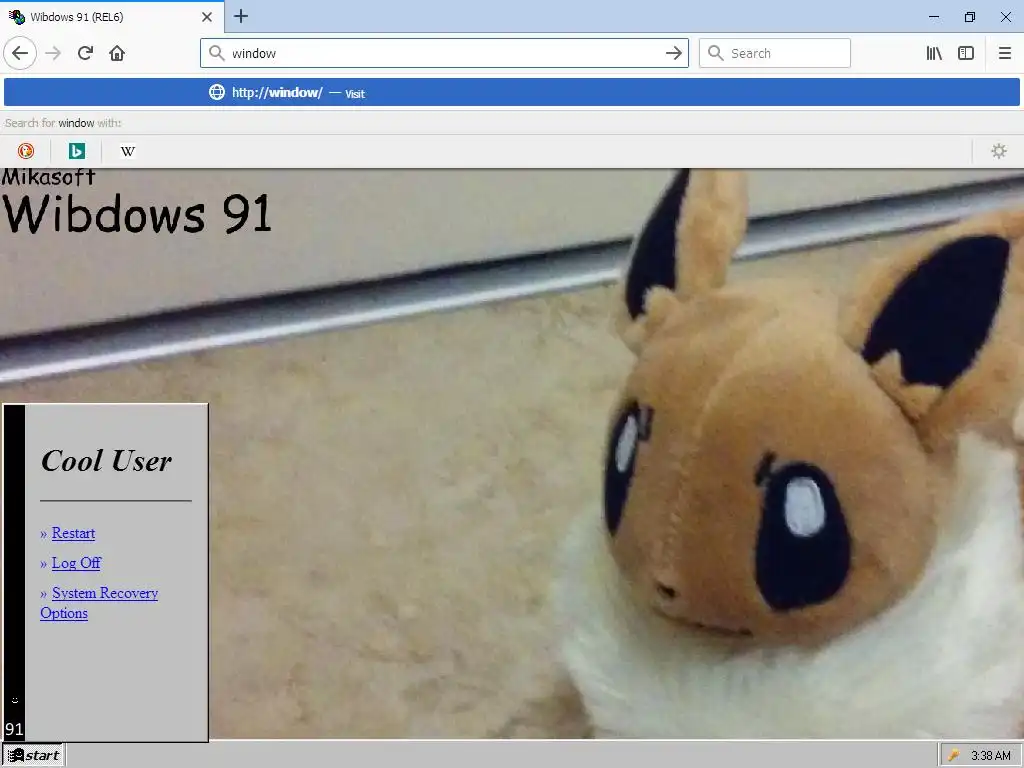Click the forward navigation arrow
The image size is (1024, 768).
[x=54, y=53]
